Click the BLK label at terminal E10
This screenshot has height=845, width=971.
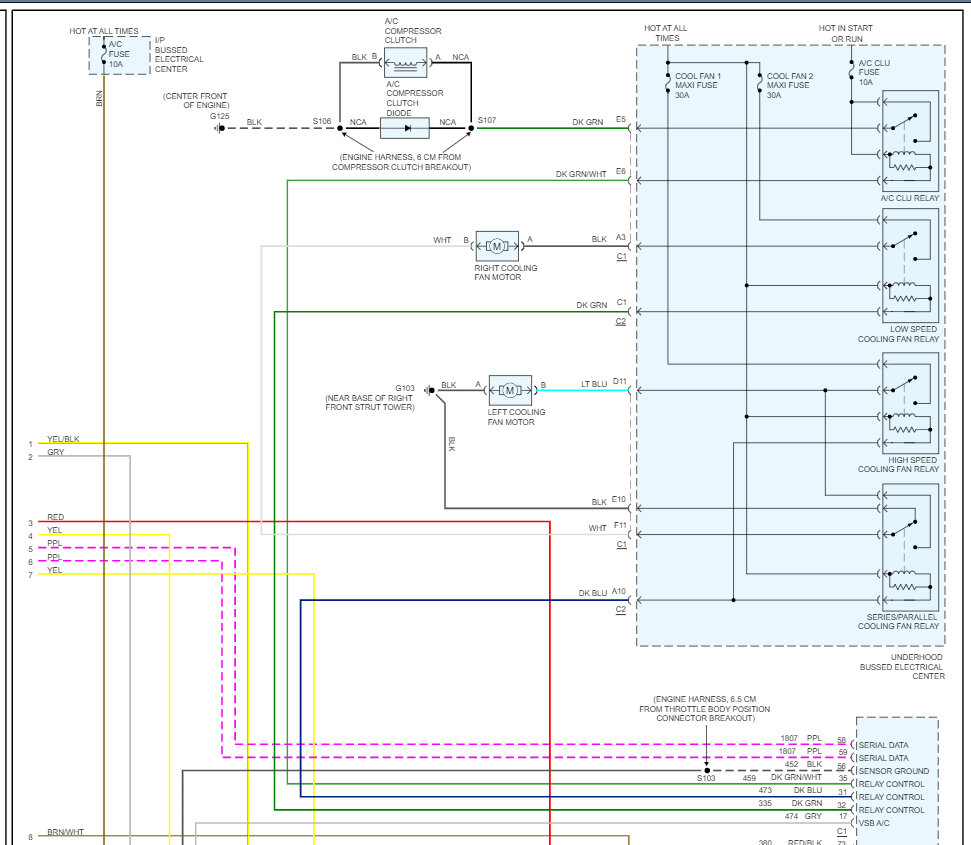coord(599,502)
